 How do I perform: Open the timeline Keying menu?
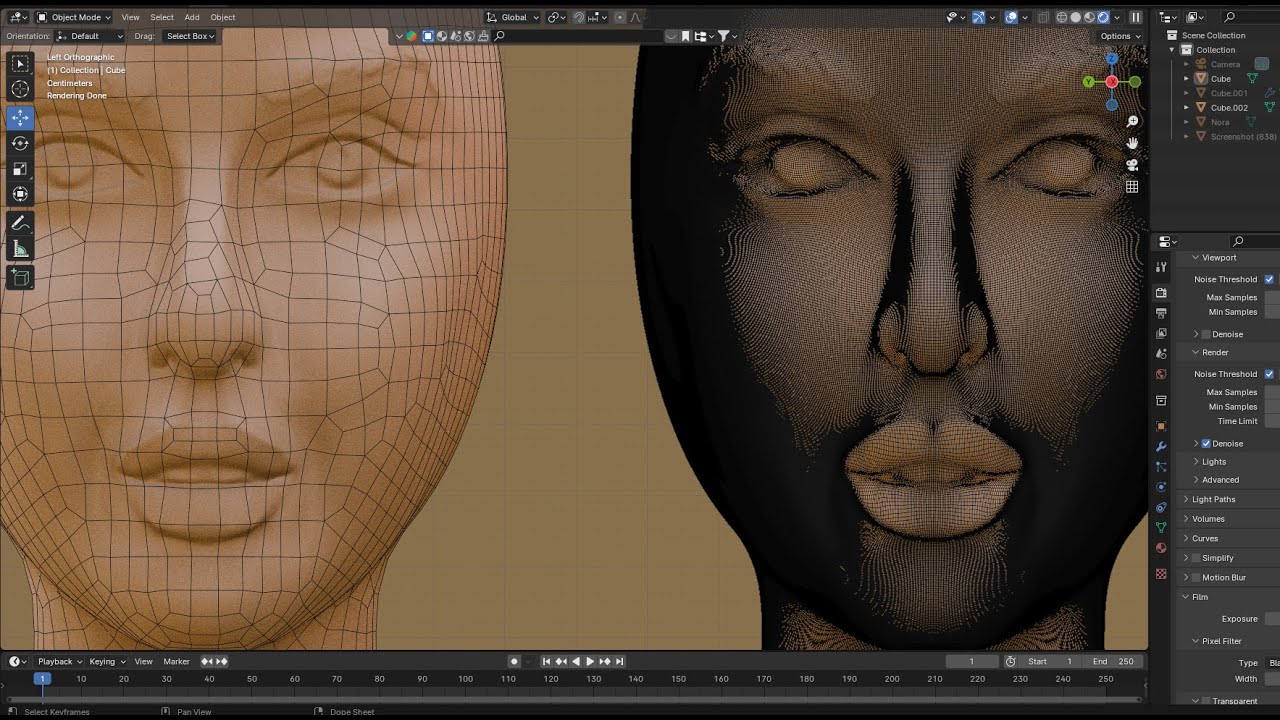coord(107,661)
